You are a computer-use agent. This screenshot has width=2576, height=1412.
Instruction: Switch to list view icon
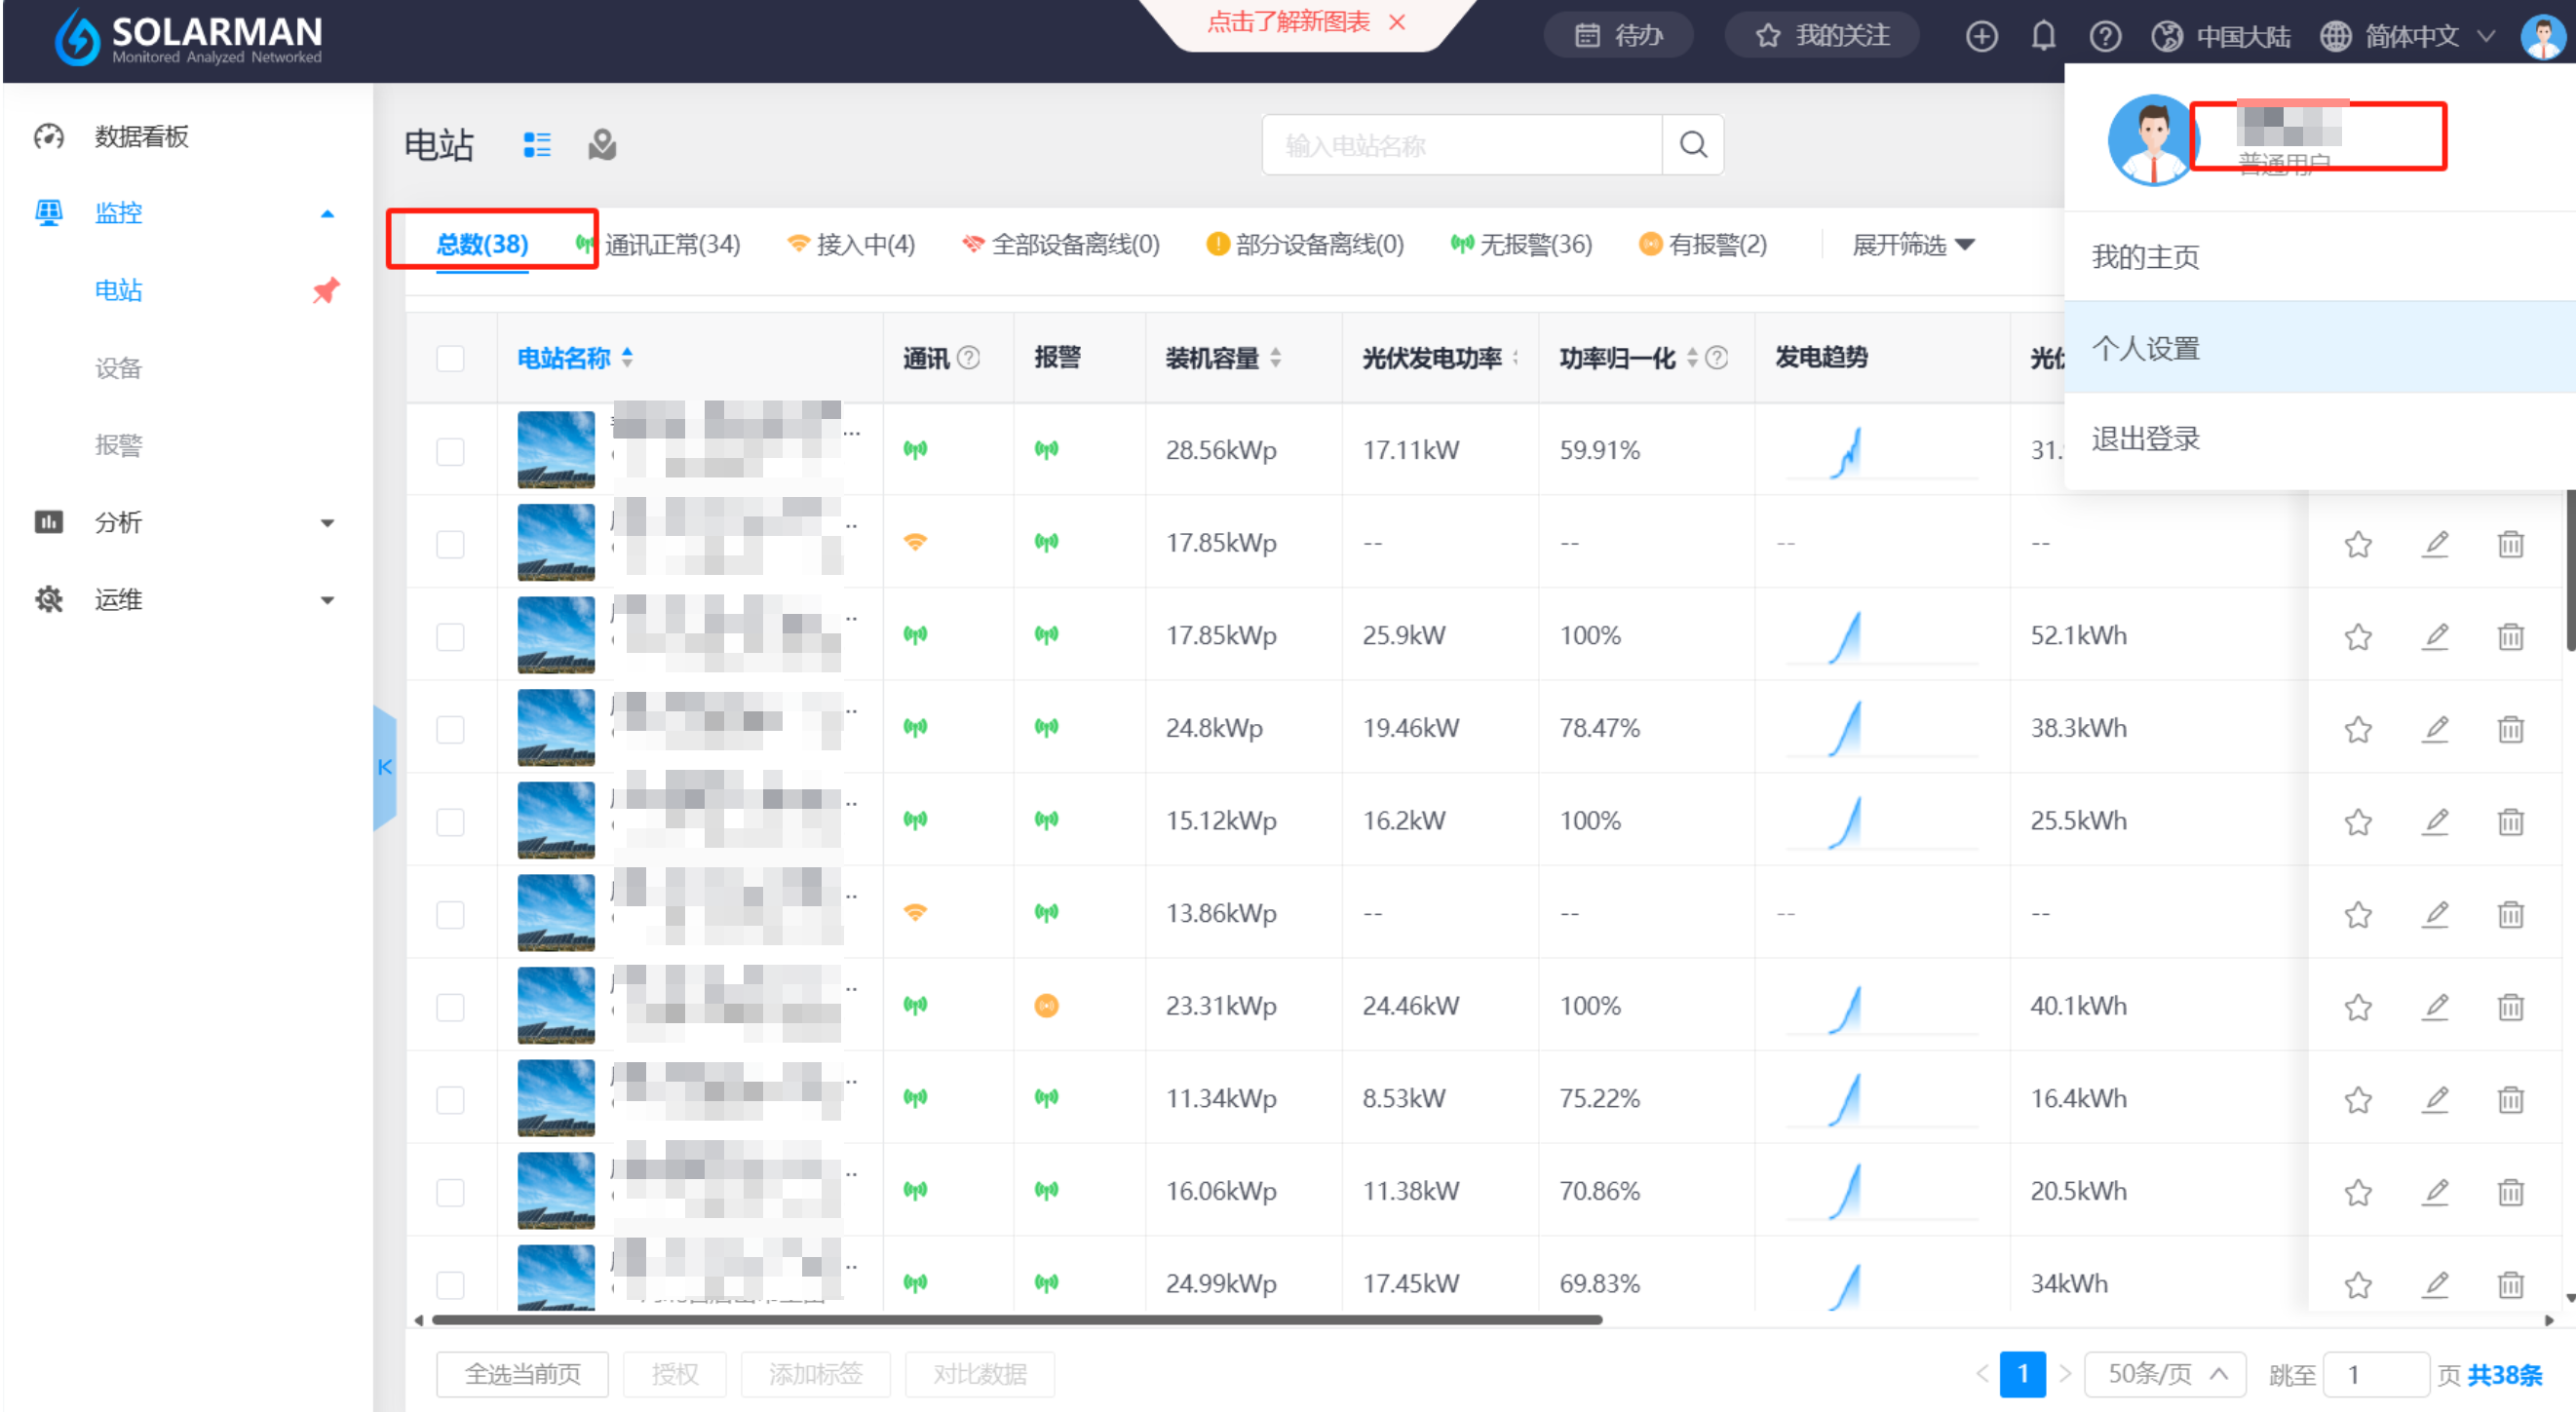[537, 145]
